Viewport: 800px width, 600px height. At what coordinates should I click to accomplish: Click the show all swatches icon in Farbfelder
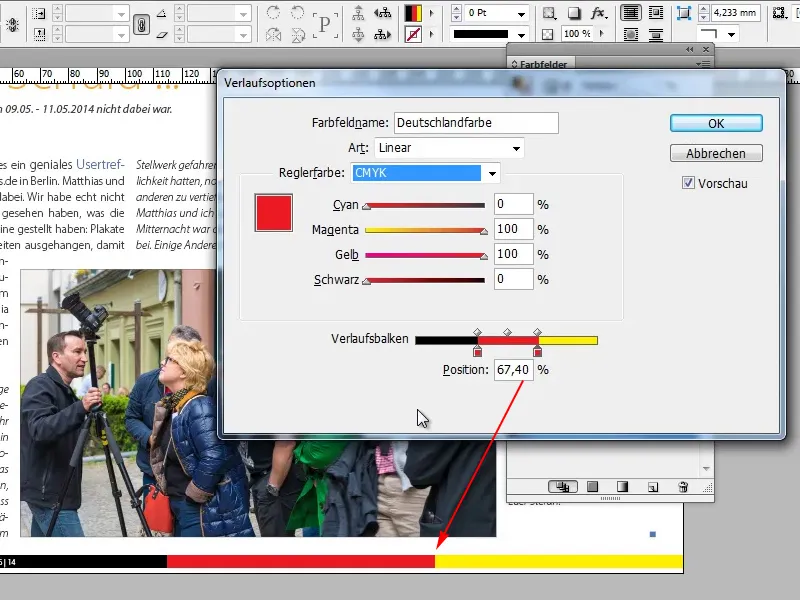[564, 487]
